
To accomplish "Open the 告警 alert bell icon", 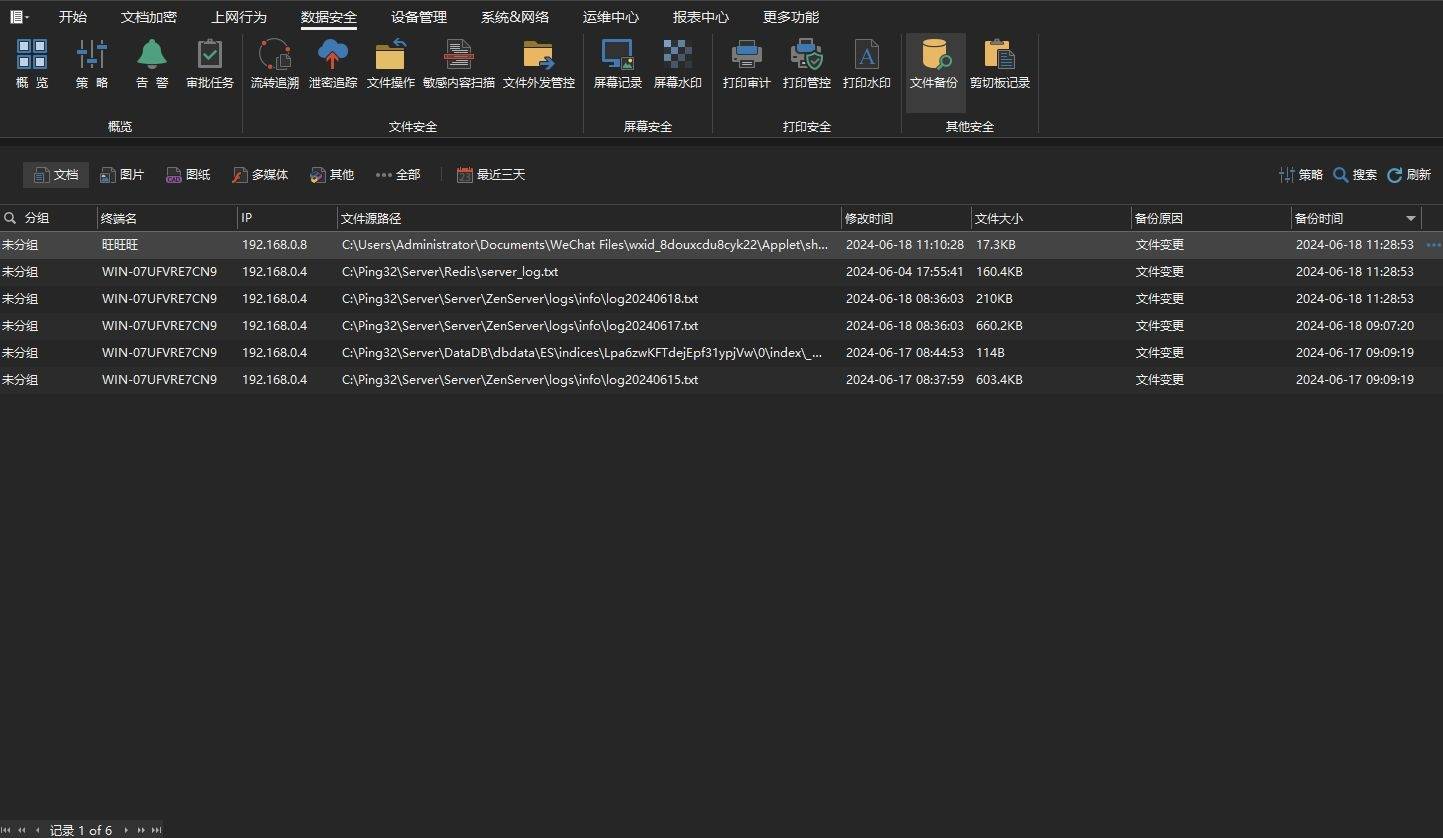I will click(152, 64).
